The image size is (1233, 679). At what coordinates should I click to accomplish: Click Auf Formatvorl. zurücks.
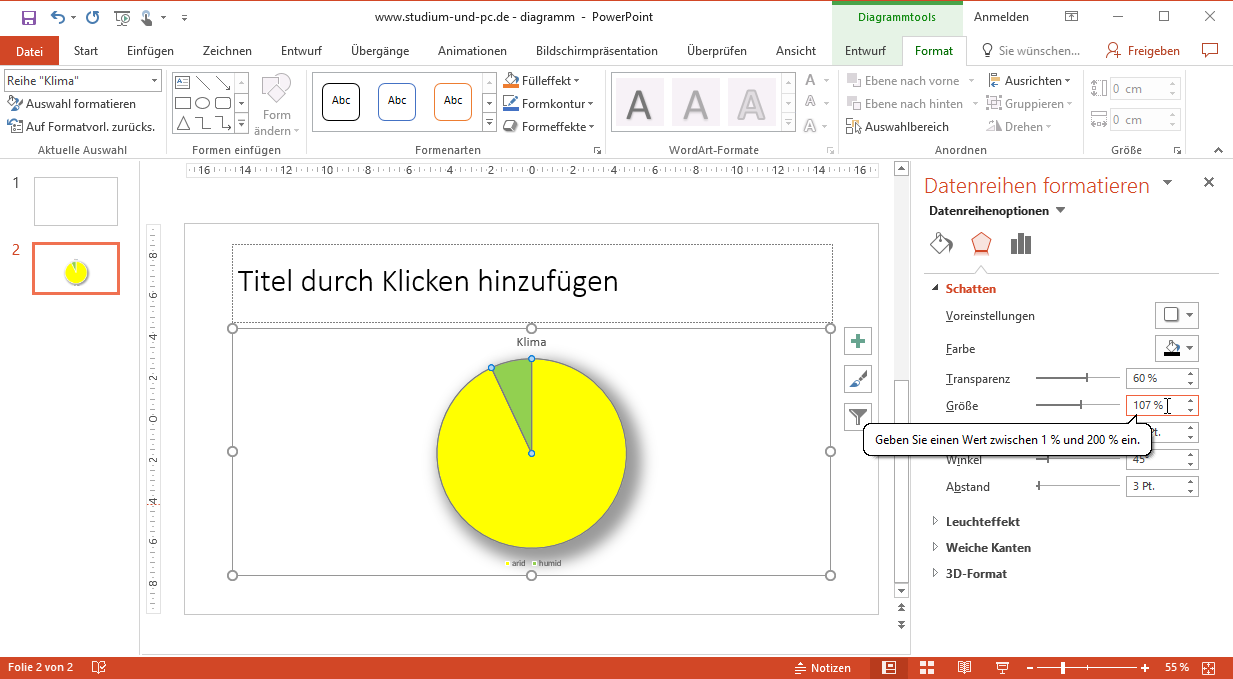tap(81, 126)
